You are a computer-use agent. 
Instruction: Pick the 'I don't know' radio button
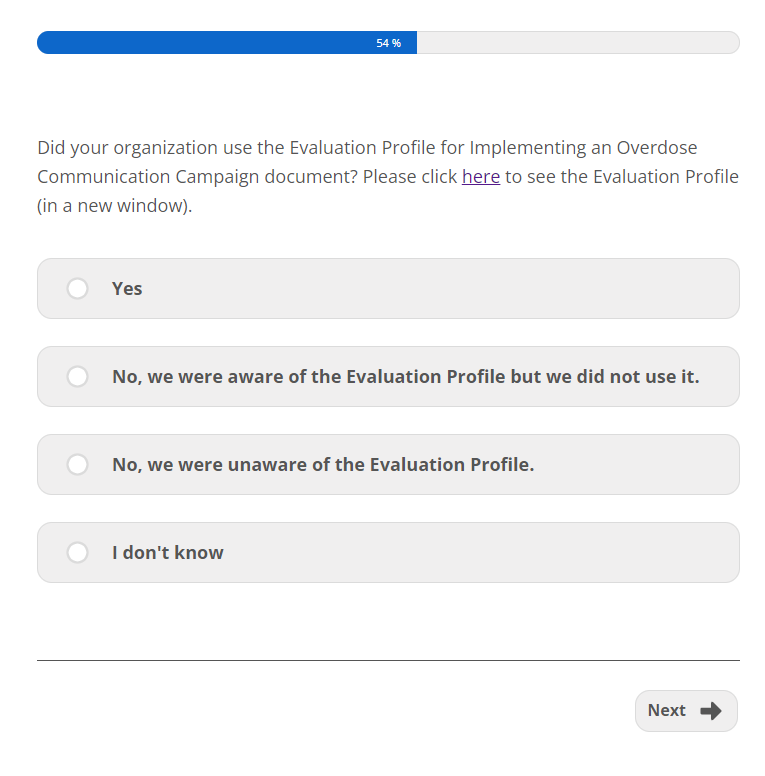[78, 553]
